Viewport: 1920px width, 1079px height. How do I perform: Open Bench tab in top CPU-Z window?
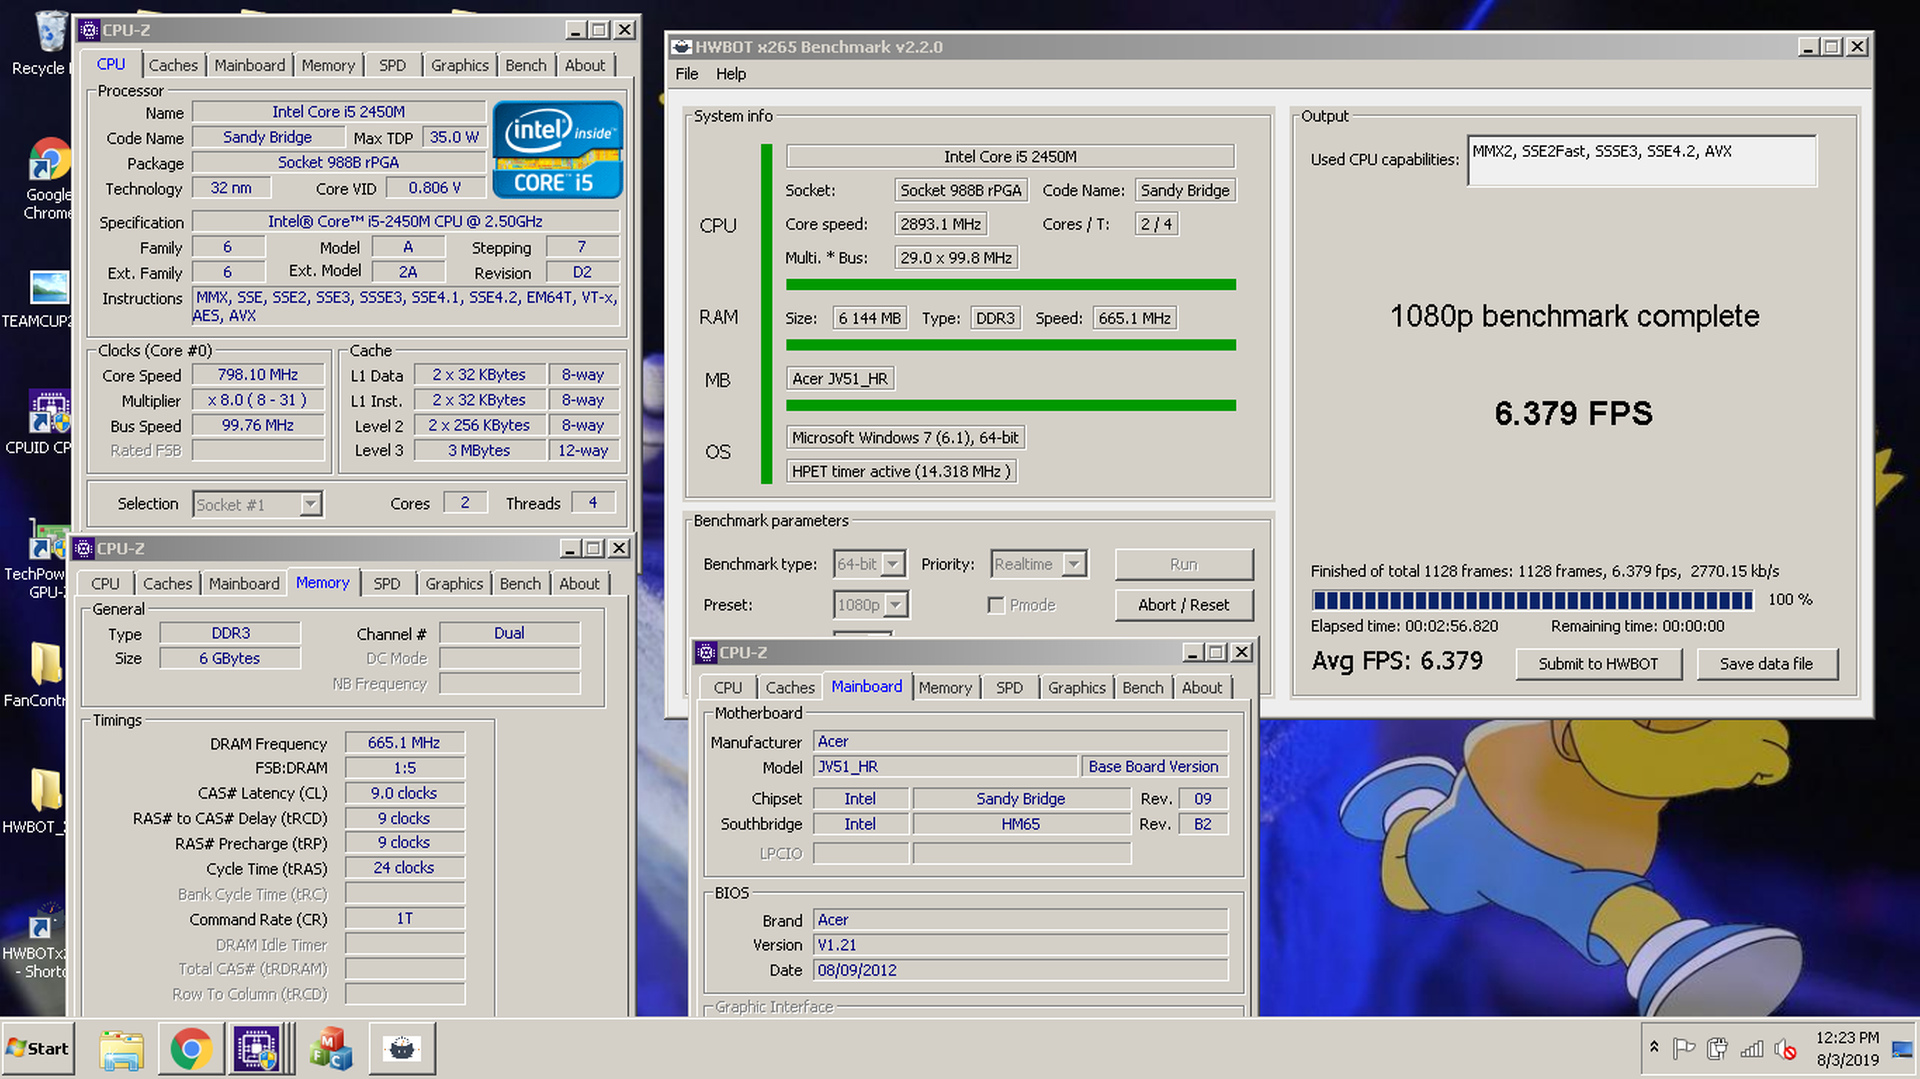(x=526, y=65)
